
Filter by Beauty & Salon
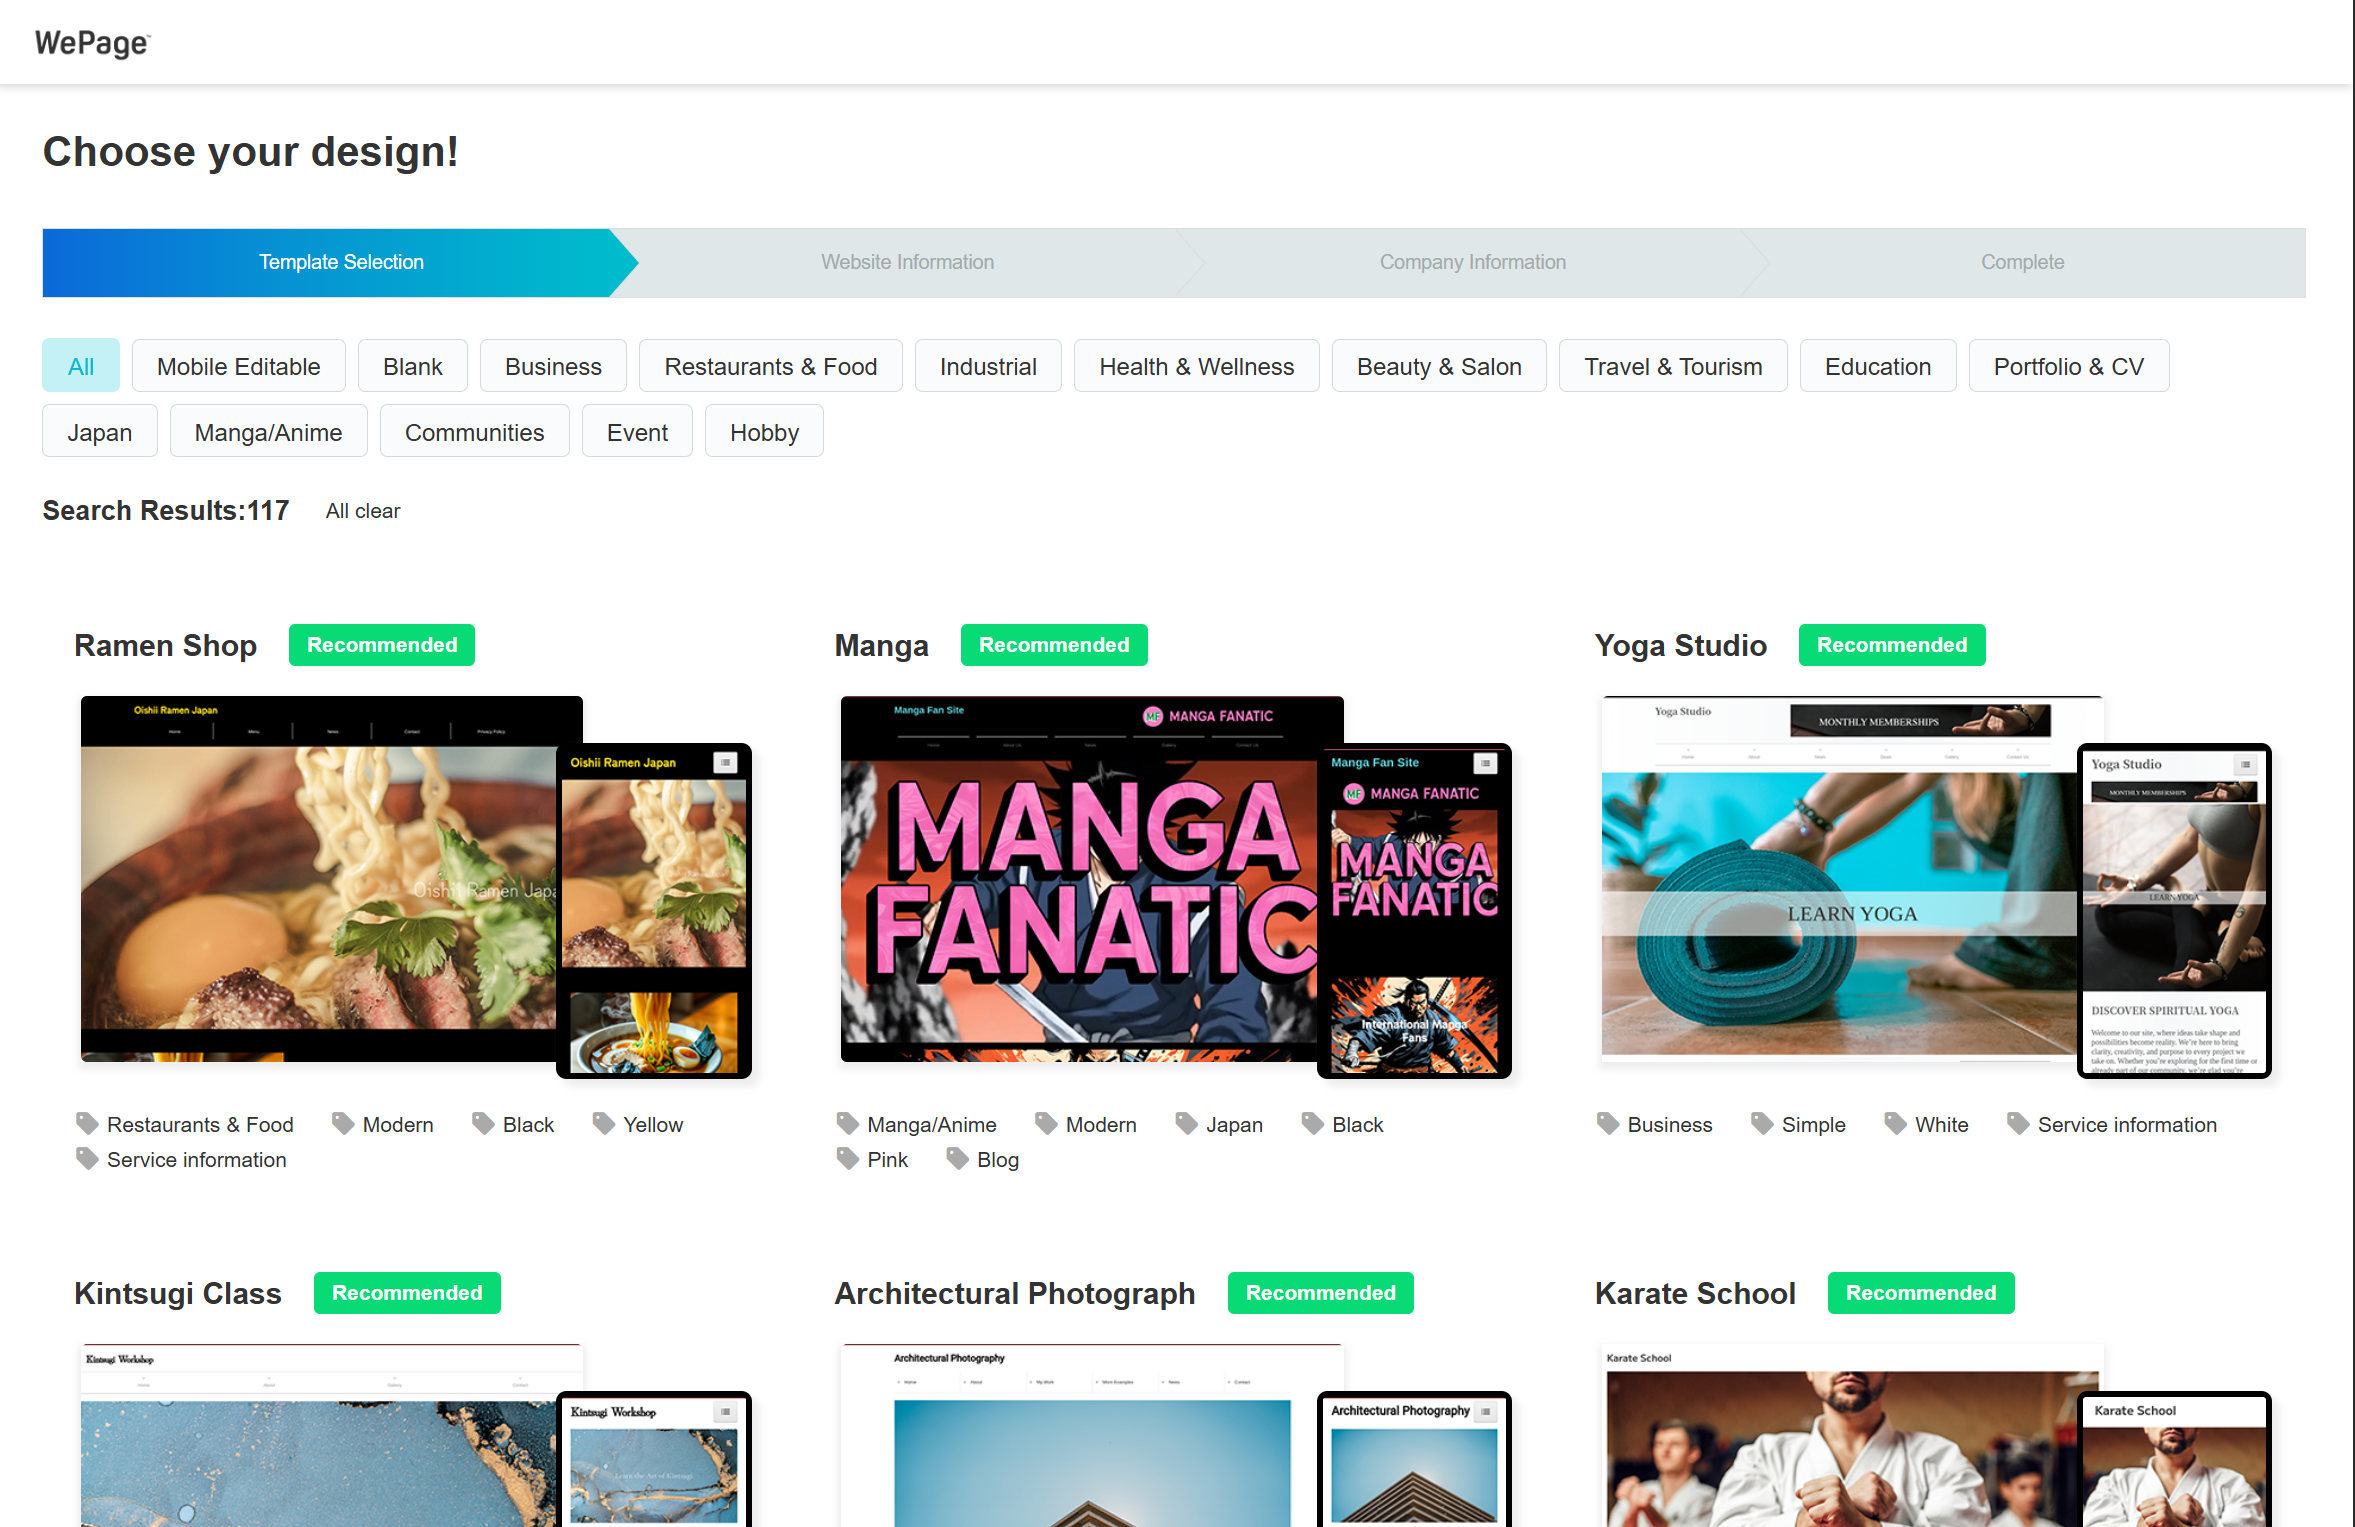click(1439, 366)
